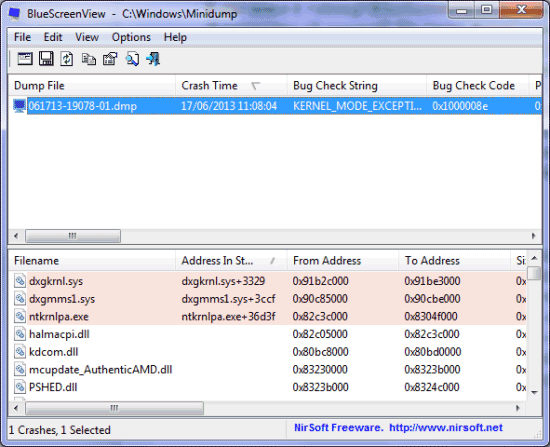Image resolution: width=550 pixels, height=447 pixels.
Task: Open the Advanced Options toolbar icon
Action: 25,59
